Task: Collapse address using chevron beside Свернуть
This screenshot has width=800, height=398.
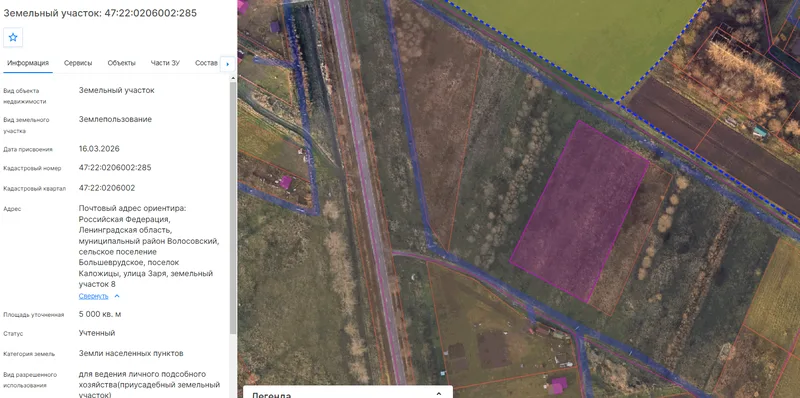Action: pyautogui.click(x=117, y=296)
